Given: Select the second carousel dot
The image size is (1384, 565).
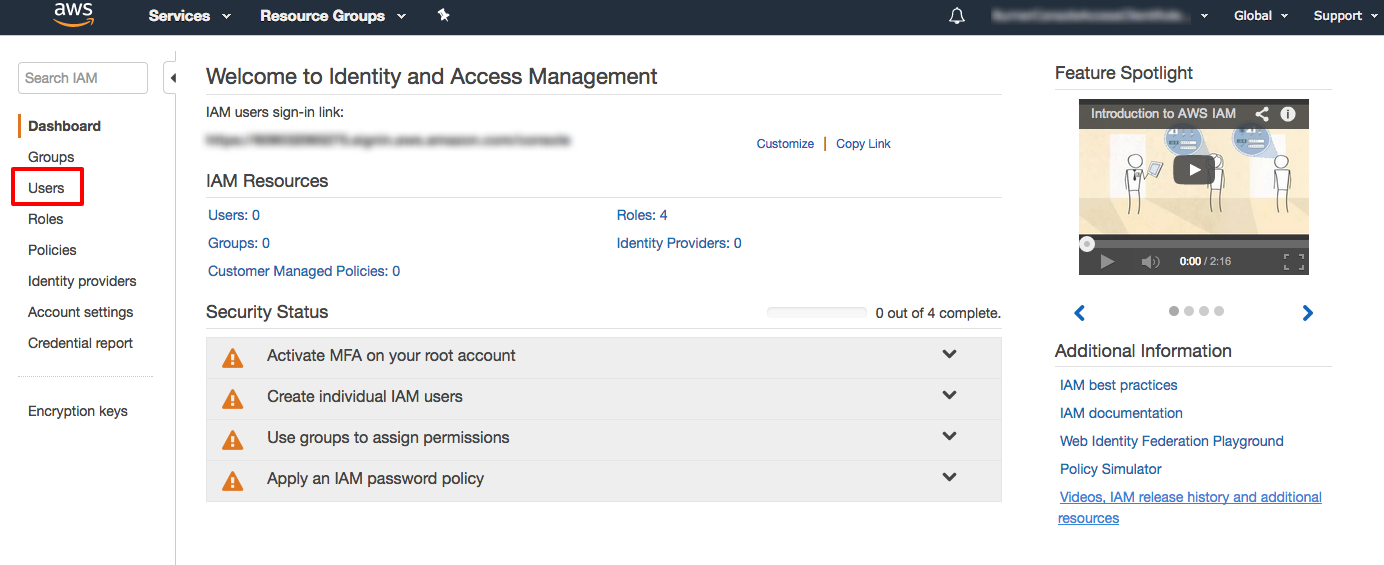Looking at the screenshot, I should click(x=1189, y=311).
